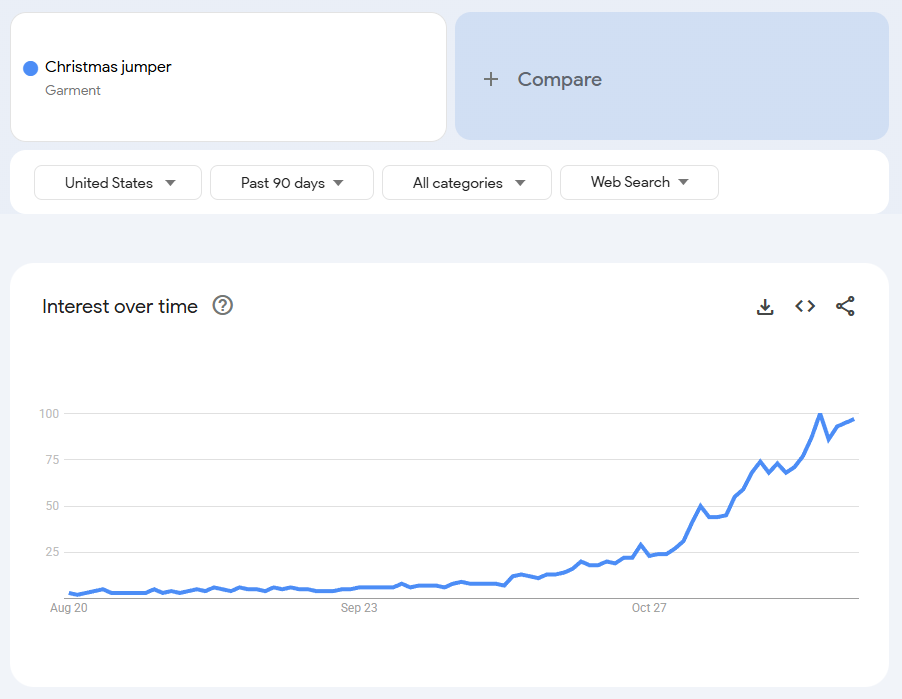Expand the Past 90 days time range
The image size is (902, 699).
tap(292, 183)
